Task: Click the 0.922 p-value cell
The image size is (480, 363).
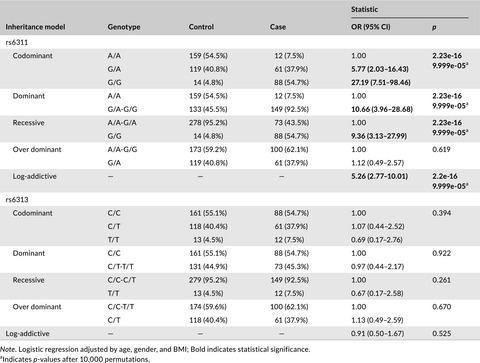Action: [441, 253]
